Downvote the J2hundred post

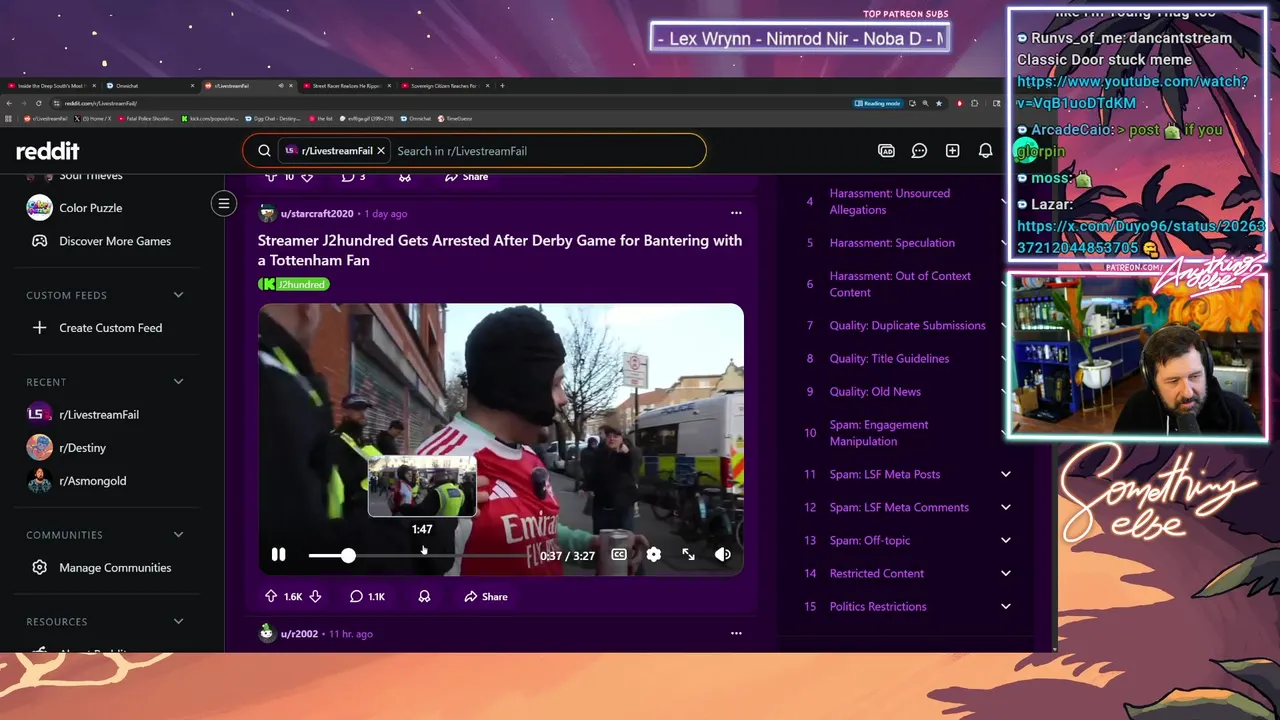point(315,597)
